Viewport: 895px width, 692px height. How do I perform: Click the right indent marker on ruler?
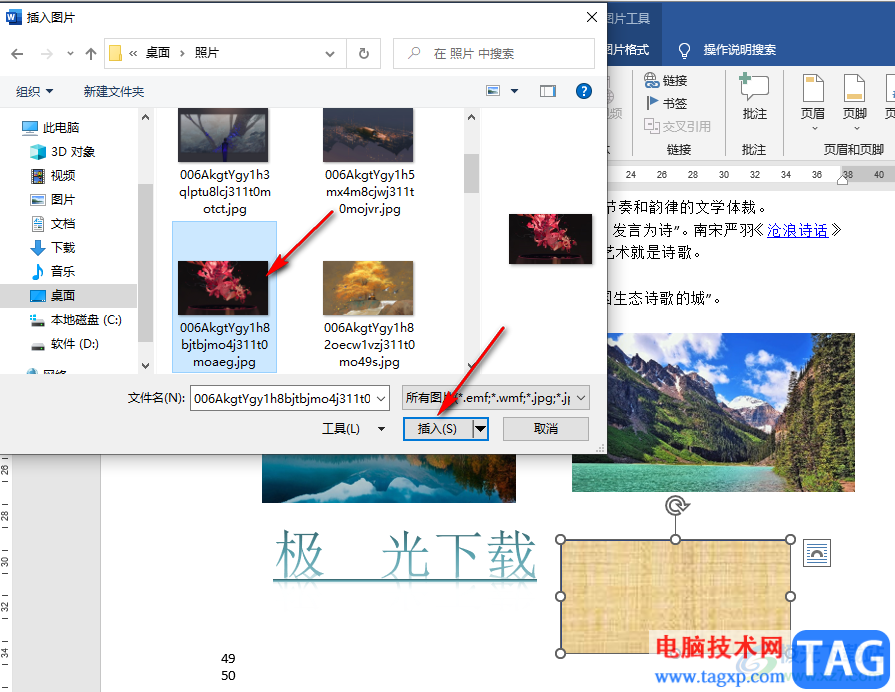tap(842, 180)
